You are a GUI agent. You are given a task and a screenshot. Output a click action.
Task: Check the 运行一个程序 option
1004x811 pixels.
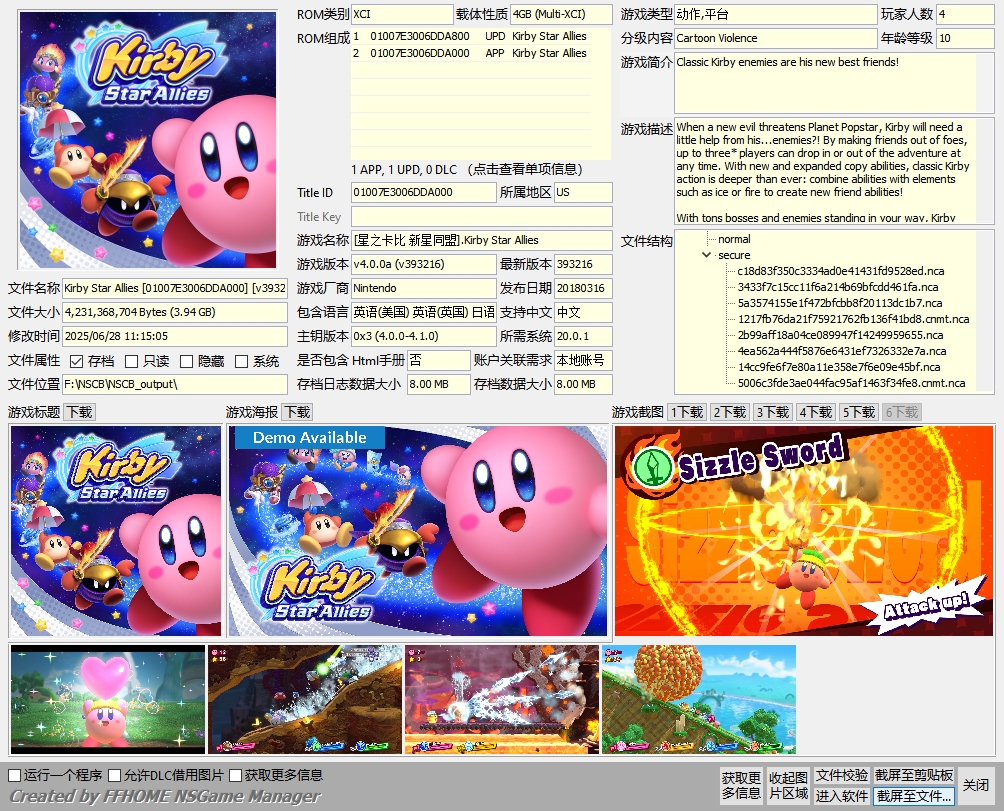15,775
